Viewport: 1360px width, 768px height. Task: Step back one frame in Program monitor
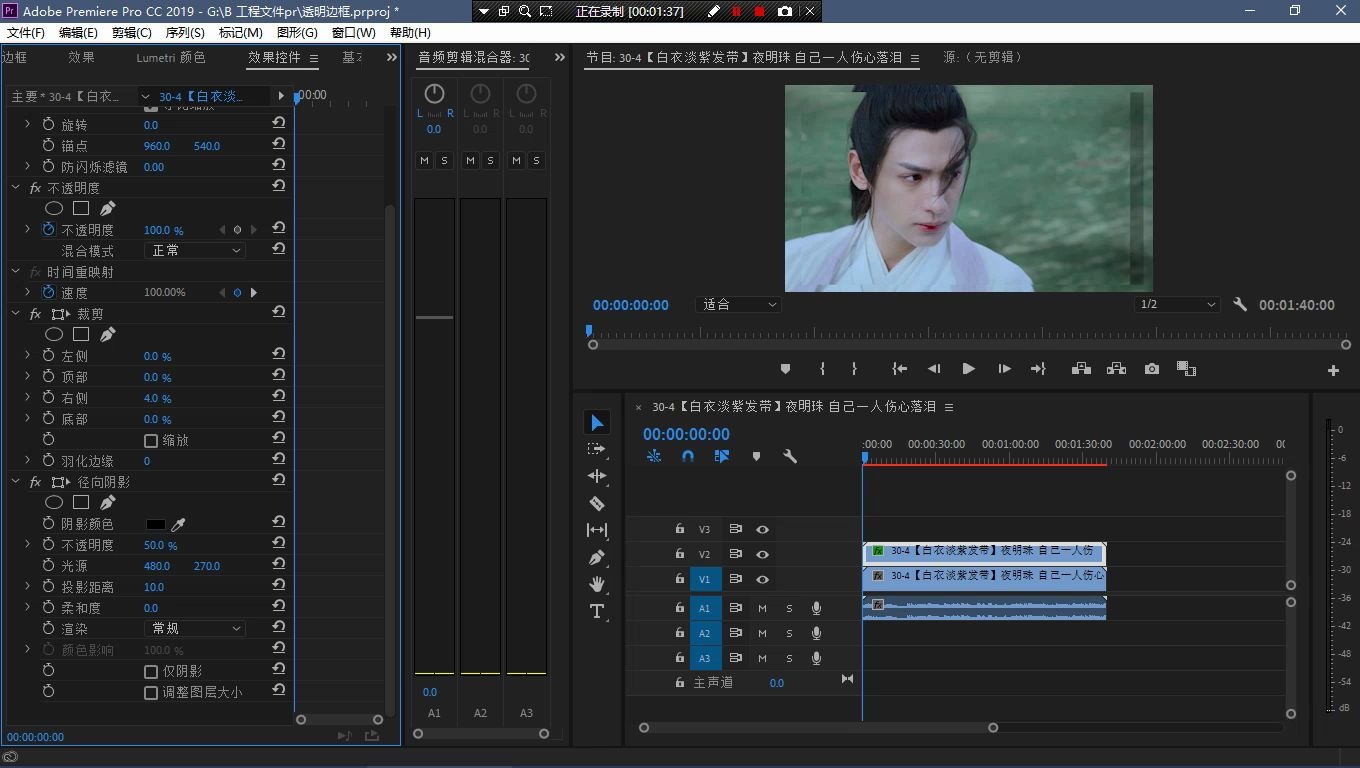[x=934, y=369]
